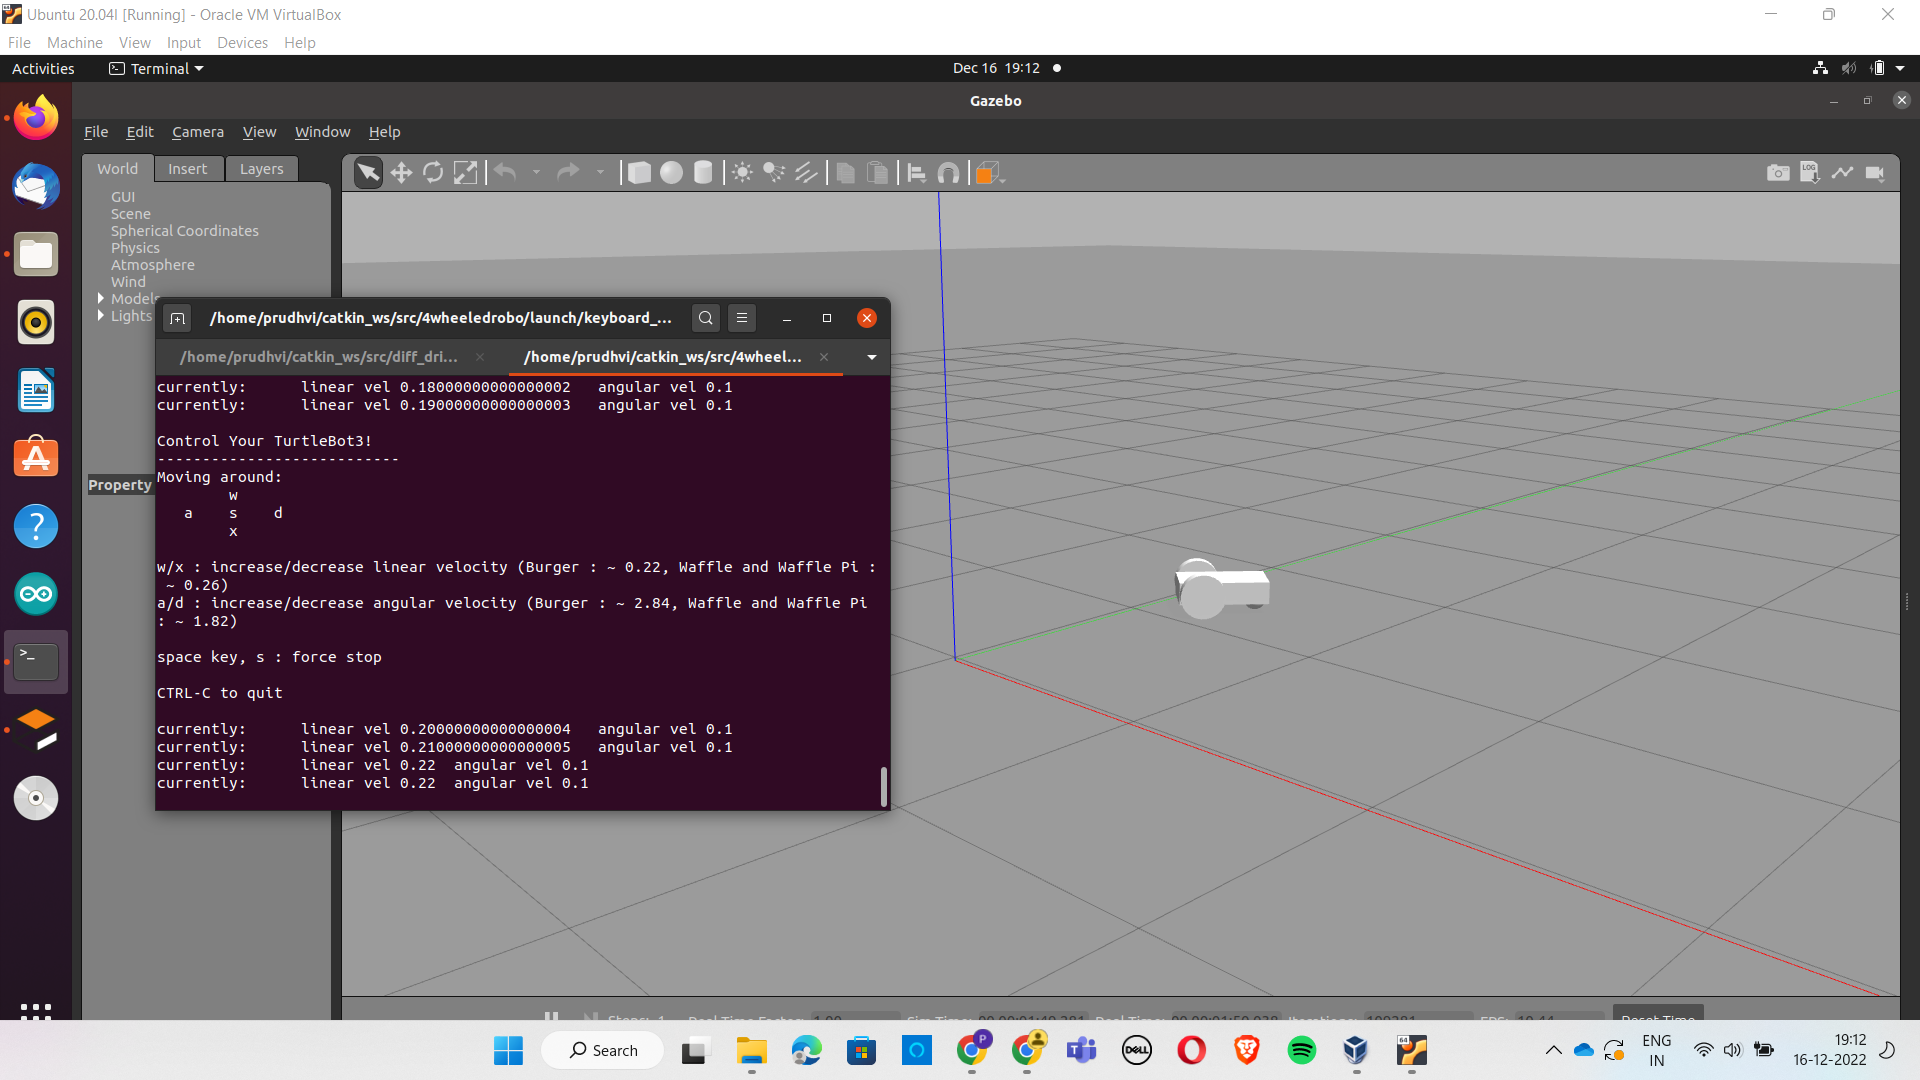Expand the Models tree item
Image resolution: width=1920 pixels, height=1080 pixels.
(x=101, y=299)
